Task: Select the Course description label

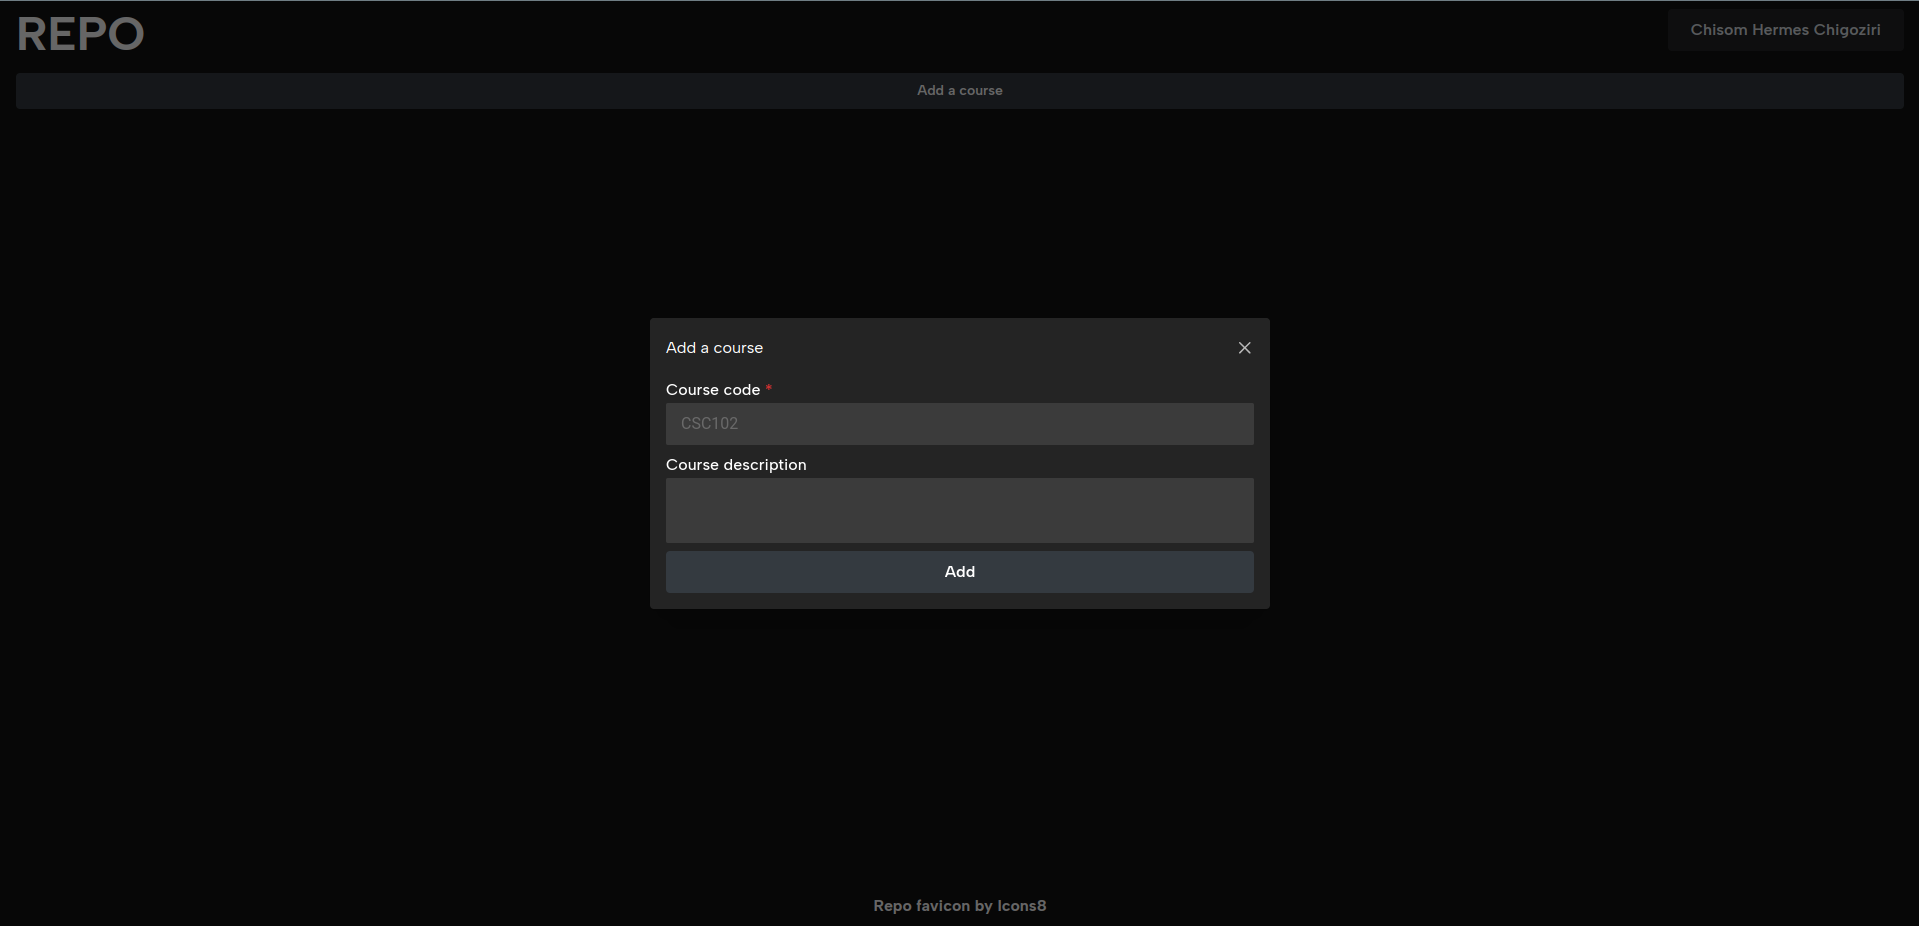Action: 736,465
